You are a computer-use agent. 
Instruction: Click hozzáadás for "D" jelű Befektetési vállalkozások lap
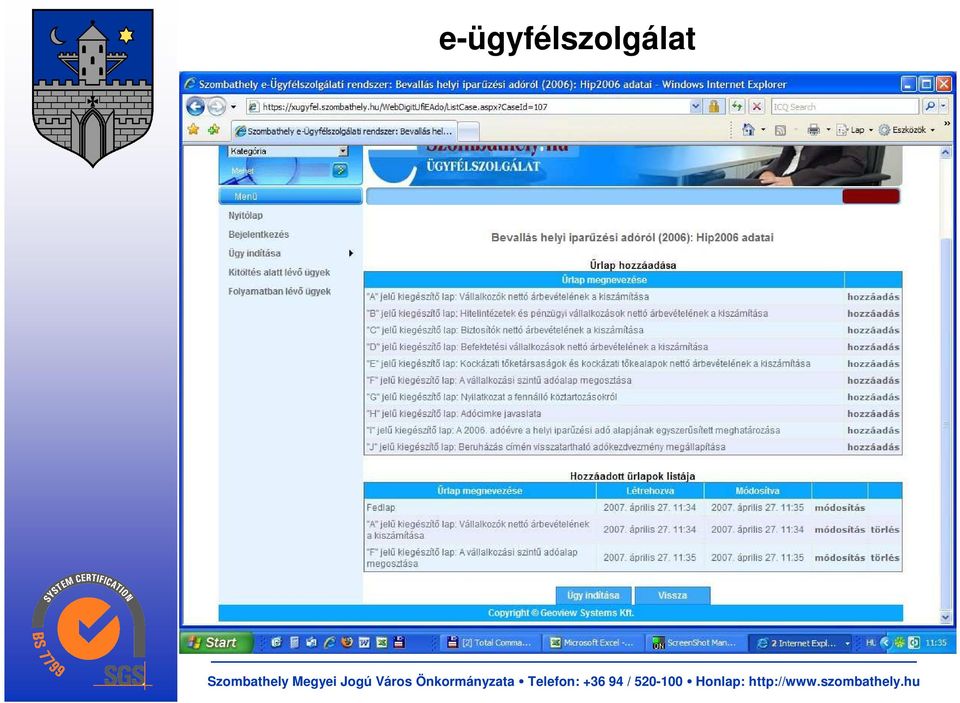pyautogui.click(x=873, y=347)
